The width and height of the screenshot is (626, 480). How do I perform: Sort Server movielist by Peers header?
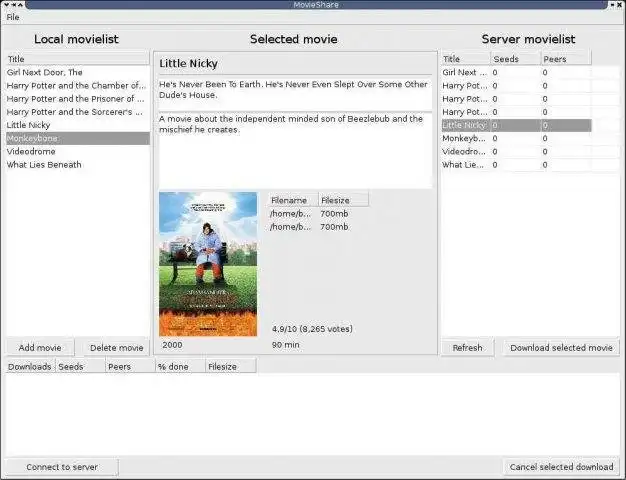point(566,59)
